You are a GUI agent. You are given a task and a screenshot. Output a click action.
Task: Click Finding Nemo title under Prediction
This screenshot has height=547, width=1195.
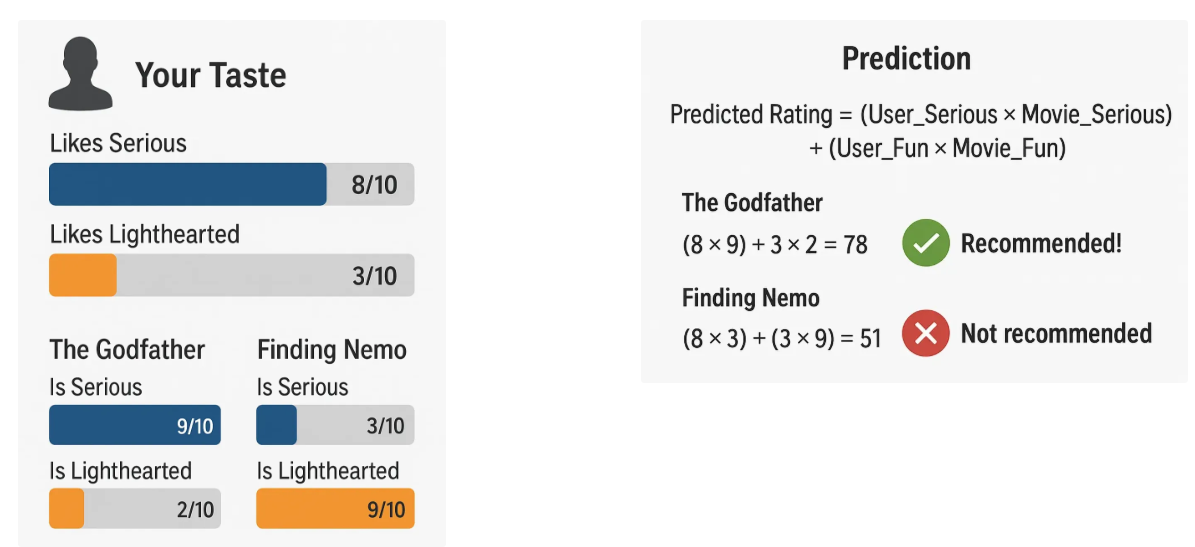coord(750,298)
